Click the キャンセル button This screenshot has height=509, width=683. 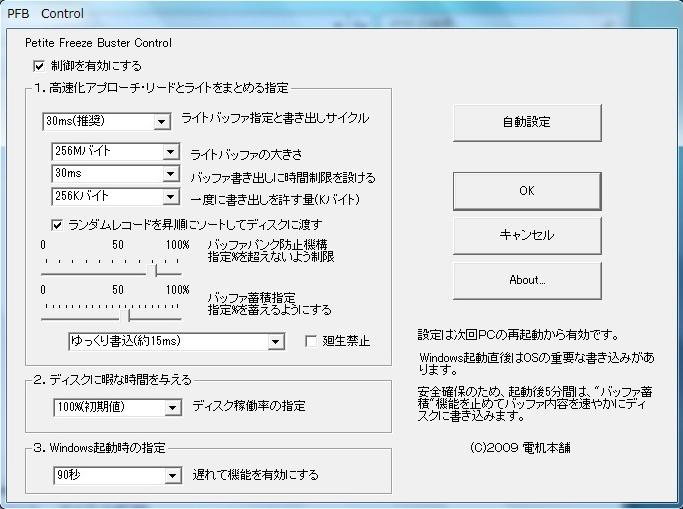(x=527, y=236)
